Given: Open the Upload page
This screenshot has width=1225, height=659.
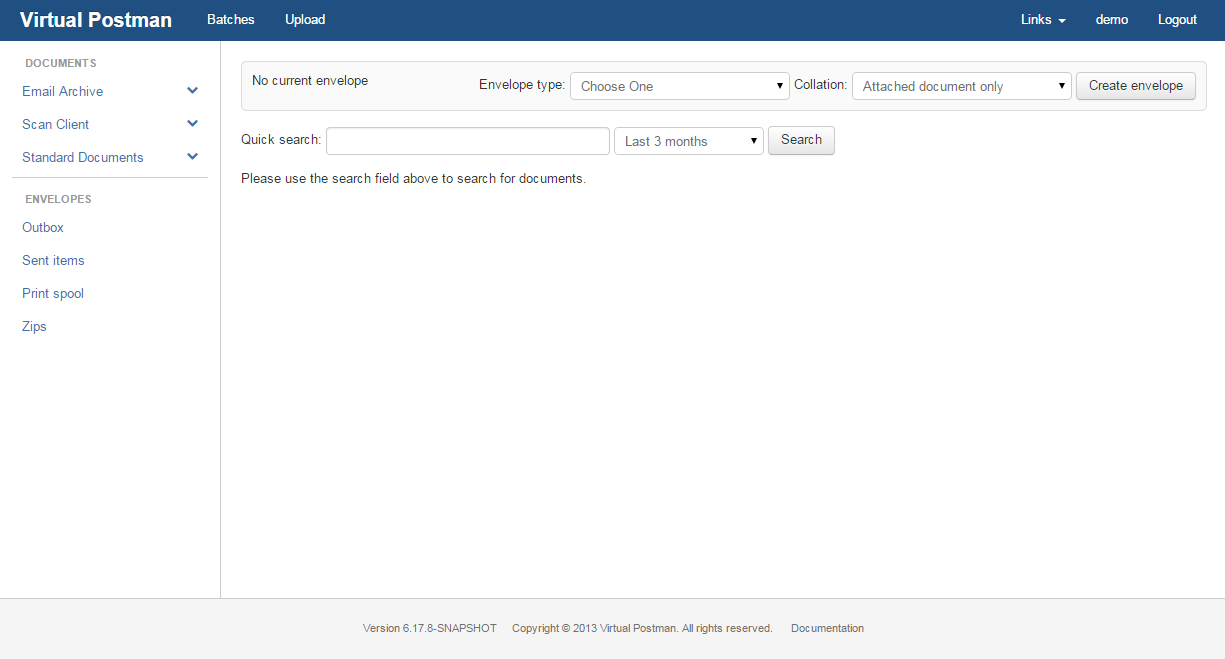Looking at the screenshot, I should point(305,19).
